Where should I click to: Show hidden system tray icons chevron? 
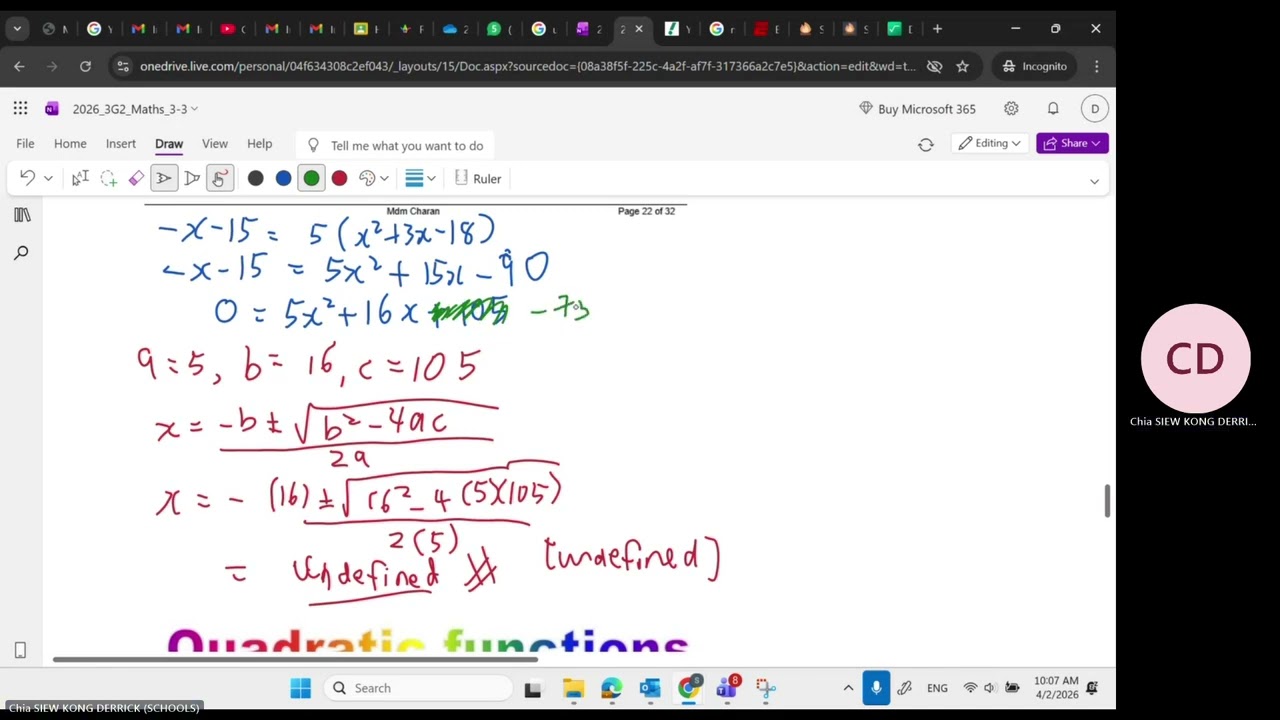(x=848, y=688)
